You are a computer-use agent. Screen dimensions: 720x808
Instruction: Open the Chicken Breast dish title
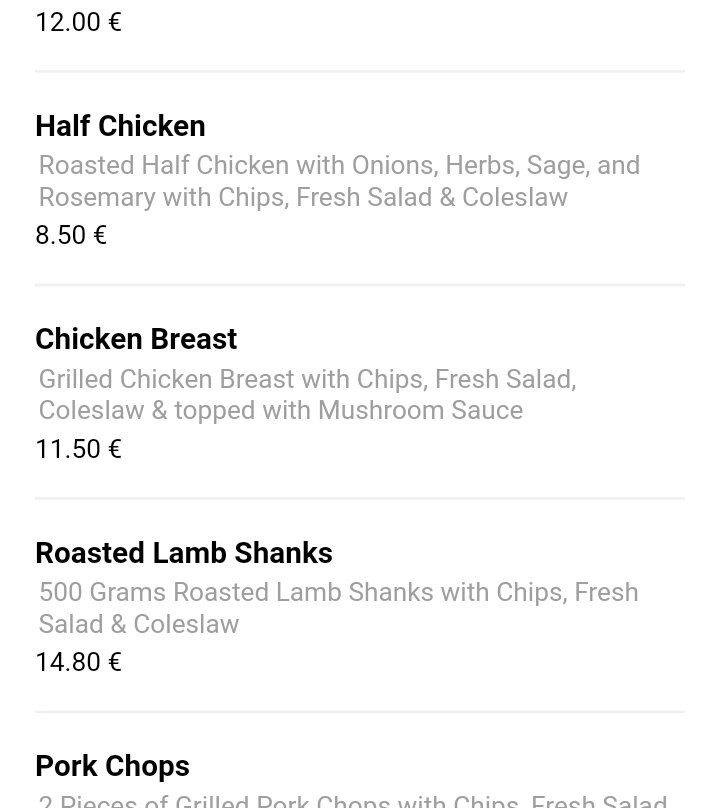point(136,339)
